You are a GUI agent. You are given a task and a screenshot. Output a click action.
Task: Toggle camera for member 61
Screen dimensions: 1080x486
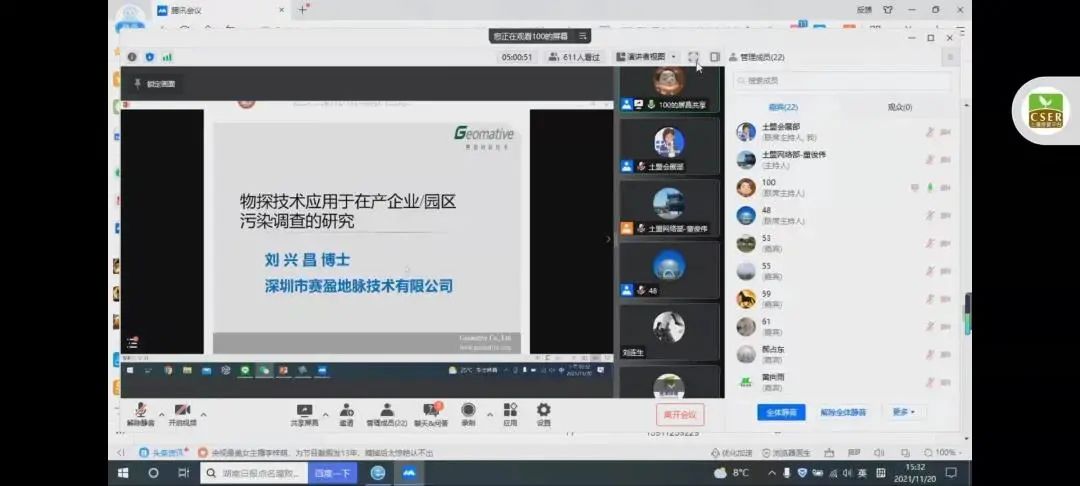(x=946, y=327)
